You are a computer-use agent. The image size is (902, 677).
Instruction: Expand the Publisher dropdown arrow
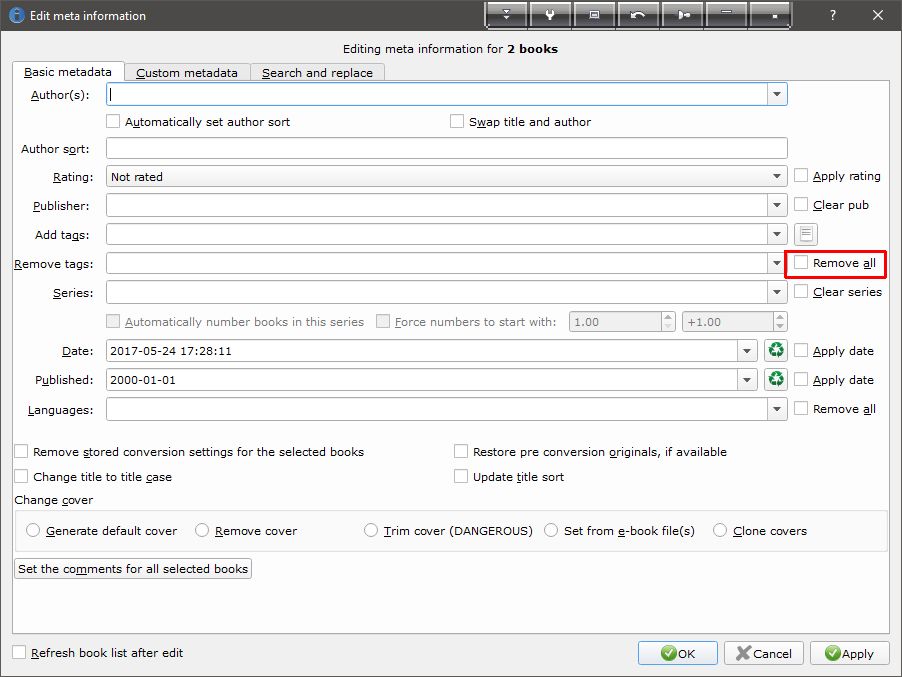(x=777, y=205)
